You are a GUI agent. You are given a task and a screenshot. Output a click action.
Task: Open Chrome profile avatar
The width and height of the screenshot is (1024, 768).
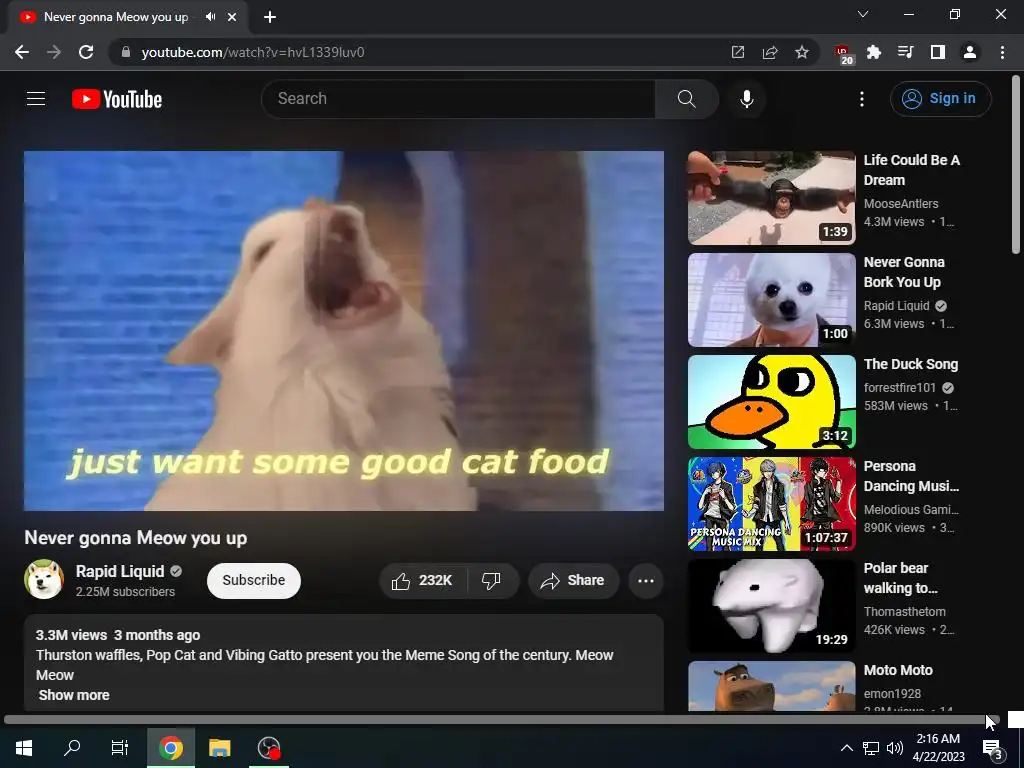click(970, 52)
